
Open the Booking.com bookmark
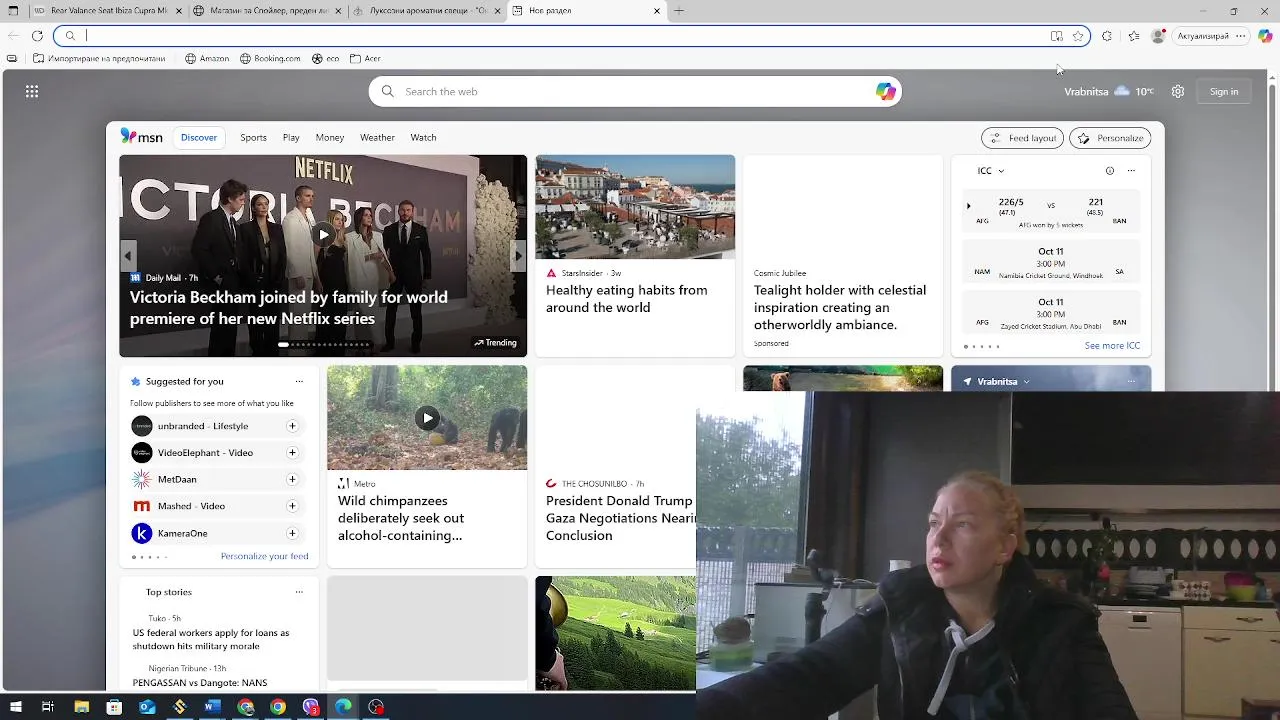pyautogui.click(x=270, y=58)
